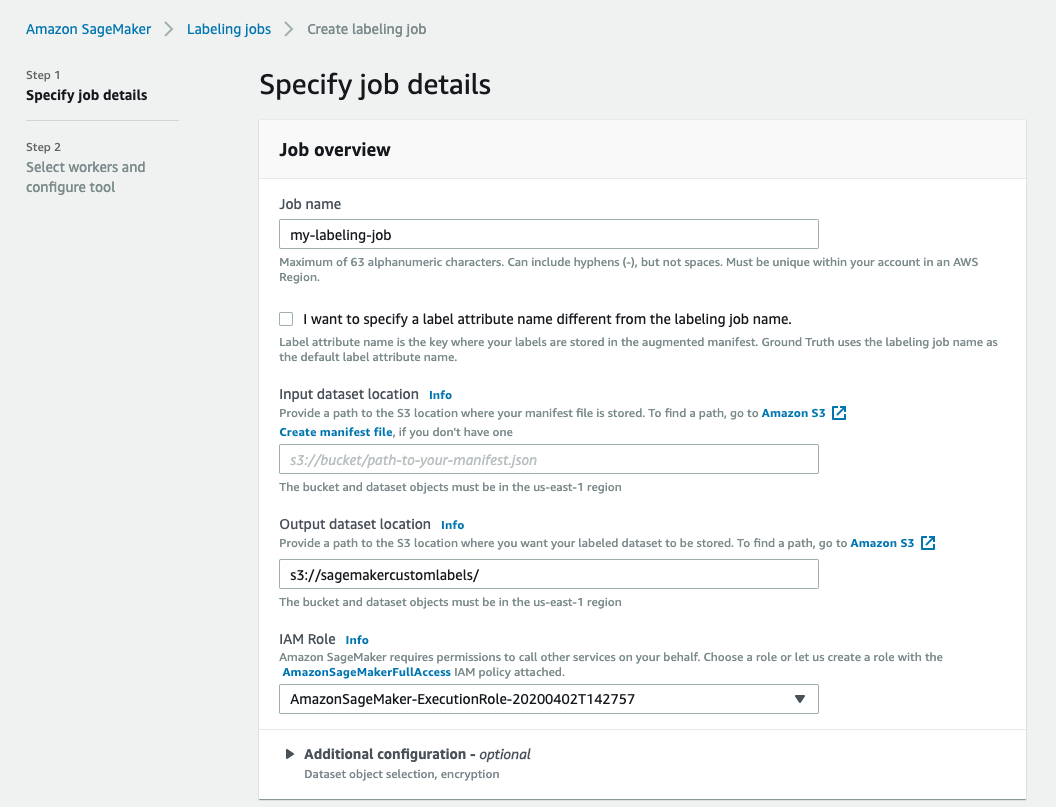
Task: Open the IAM Role dropdown
Action: [548, 699]
